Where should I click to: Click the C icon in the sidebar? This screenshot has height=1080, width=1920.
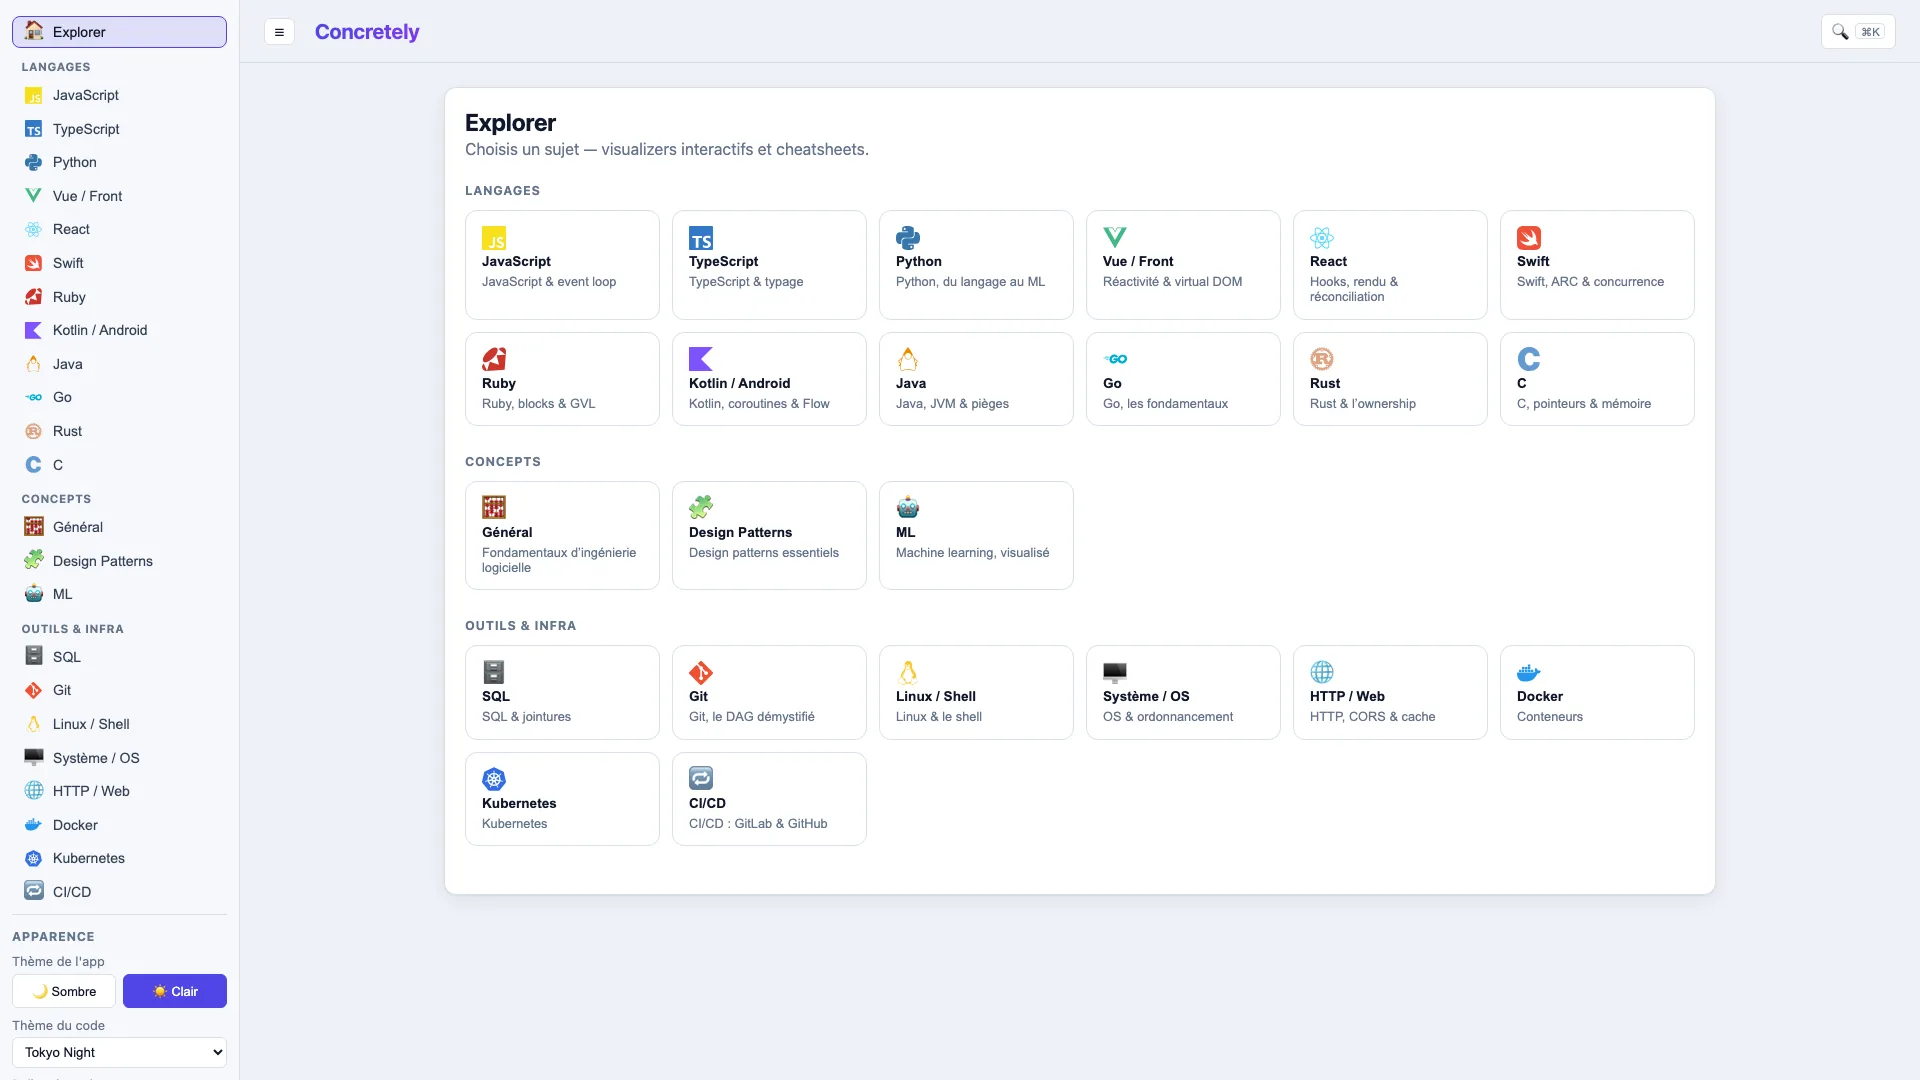34,465
